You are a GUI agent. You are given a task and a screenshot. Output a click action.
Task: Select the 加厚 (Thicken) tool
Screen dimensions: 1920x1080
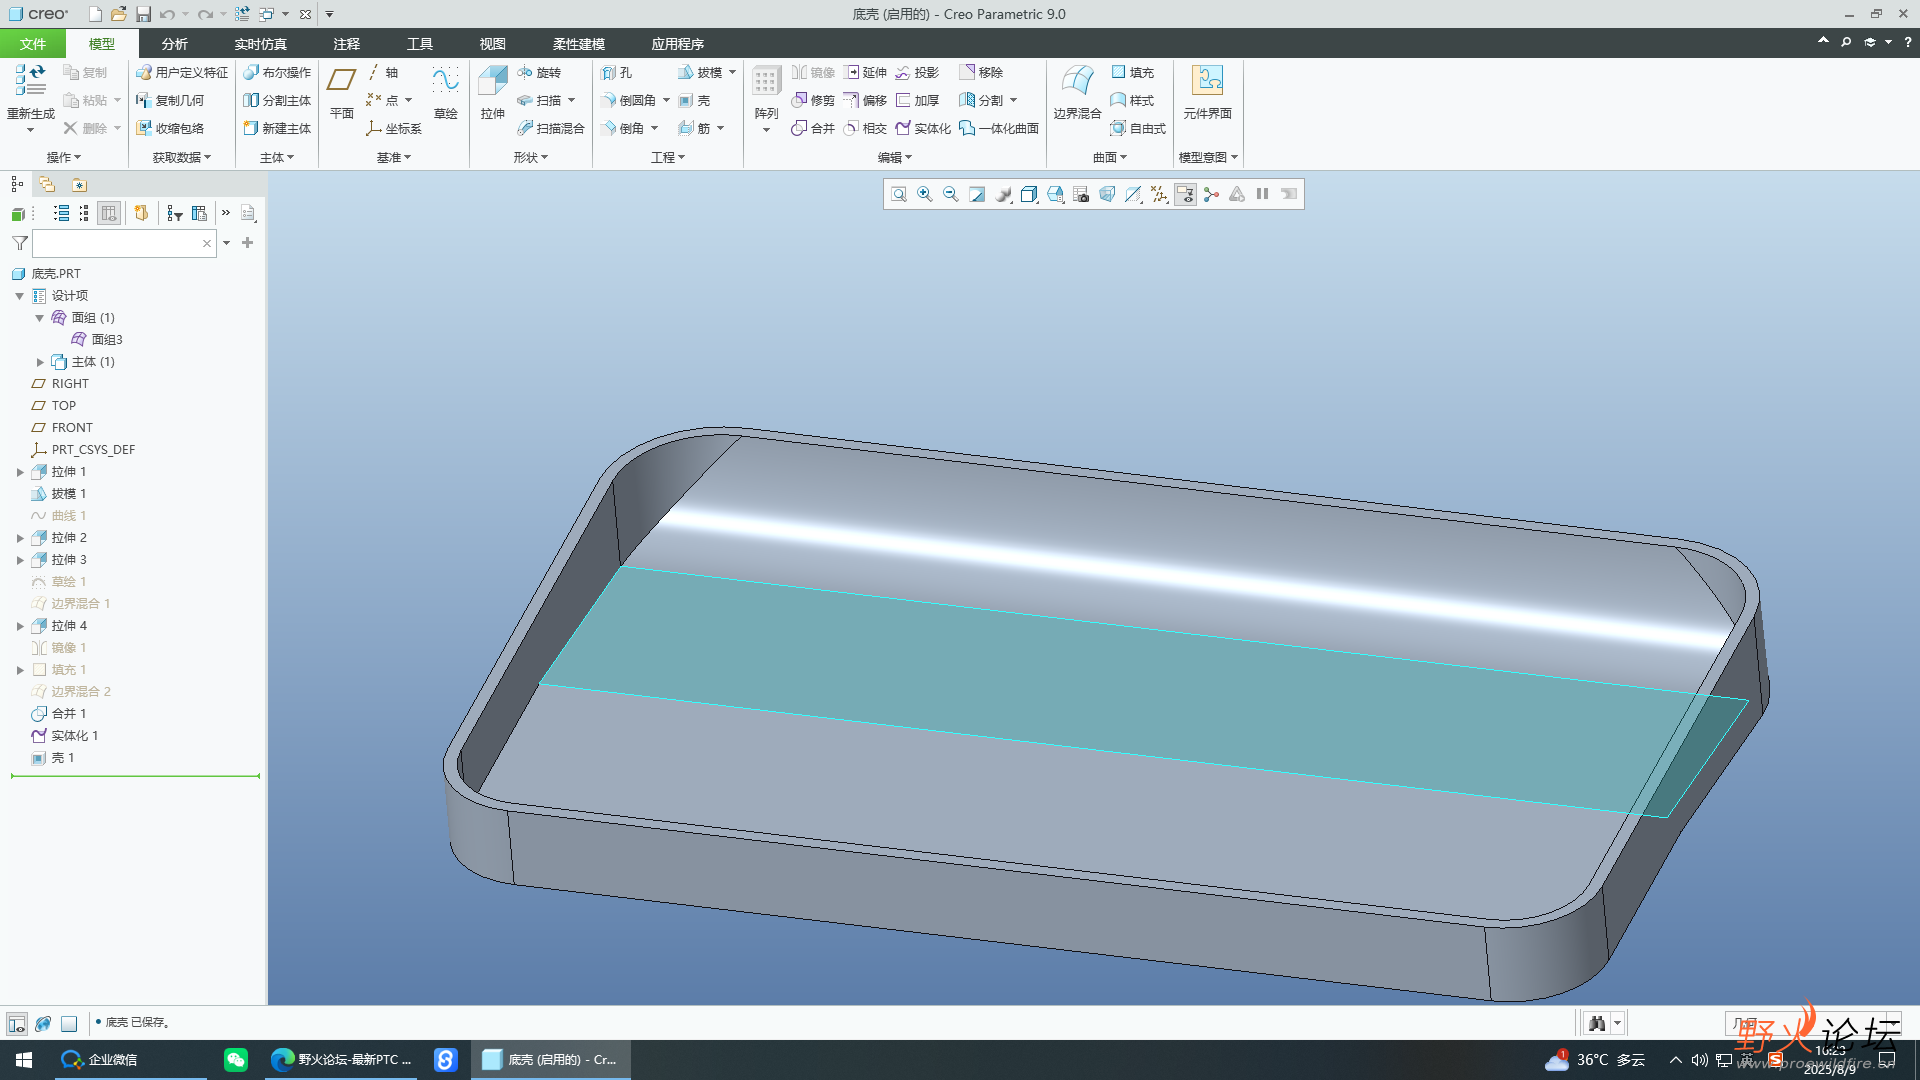pos(918,100)
